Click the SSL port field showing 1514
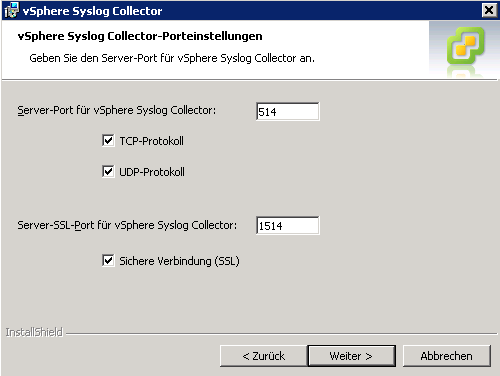This screenshot has width=500, height=376. click(288, 226)
